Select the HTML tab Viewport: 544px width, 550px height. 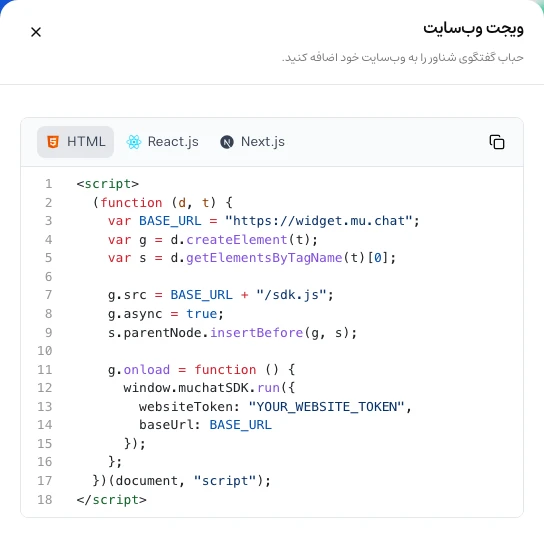click(75, 142)
